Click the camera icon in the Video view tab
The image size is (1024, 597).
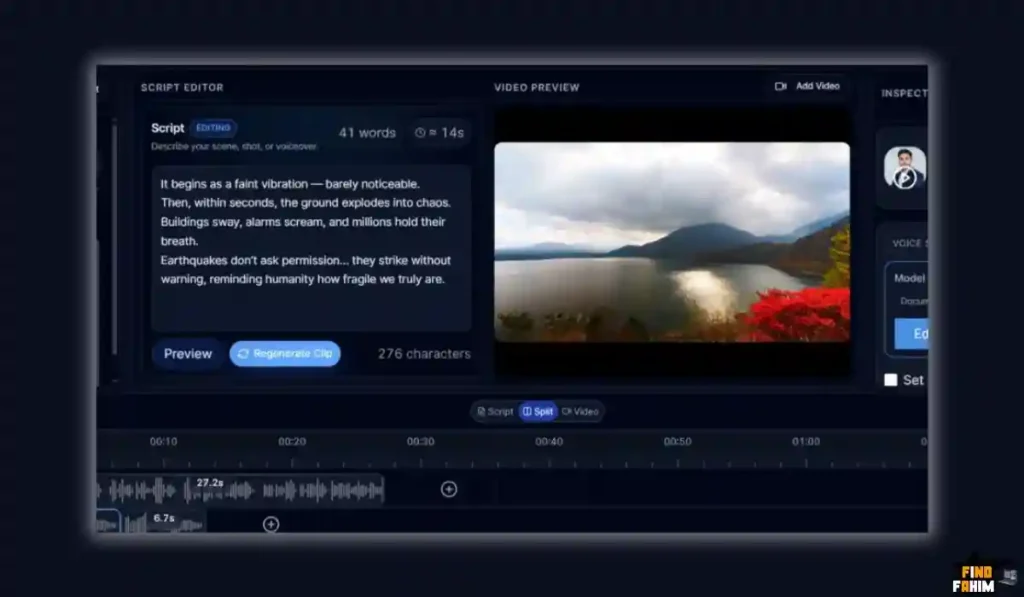point(567,412)
